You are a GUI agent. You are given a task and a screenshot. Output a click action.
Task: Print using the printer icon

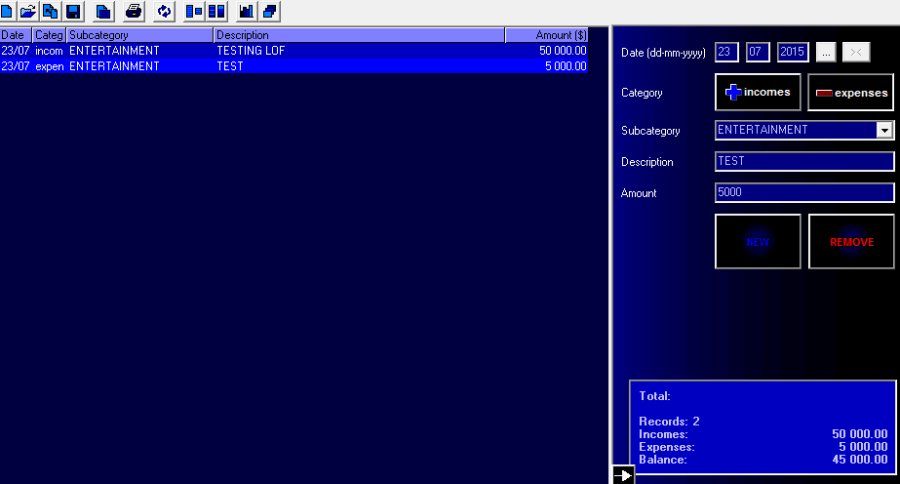click(134, 11)
